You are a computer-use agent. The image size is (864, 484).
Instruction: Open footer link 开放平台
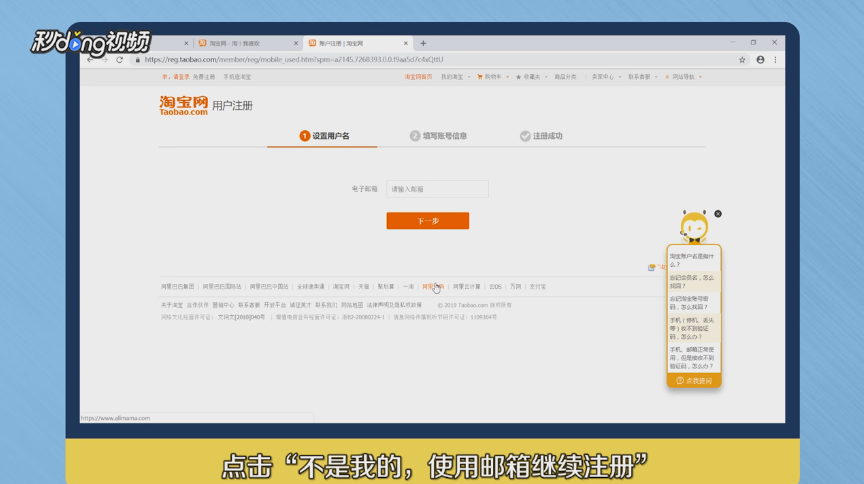[x=274, y=305]
